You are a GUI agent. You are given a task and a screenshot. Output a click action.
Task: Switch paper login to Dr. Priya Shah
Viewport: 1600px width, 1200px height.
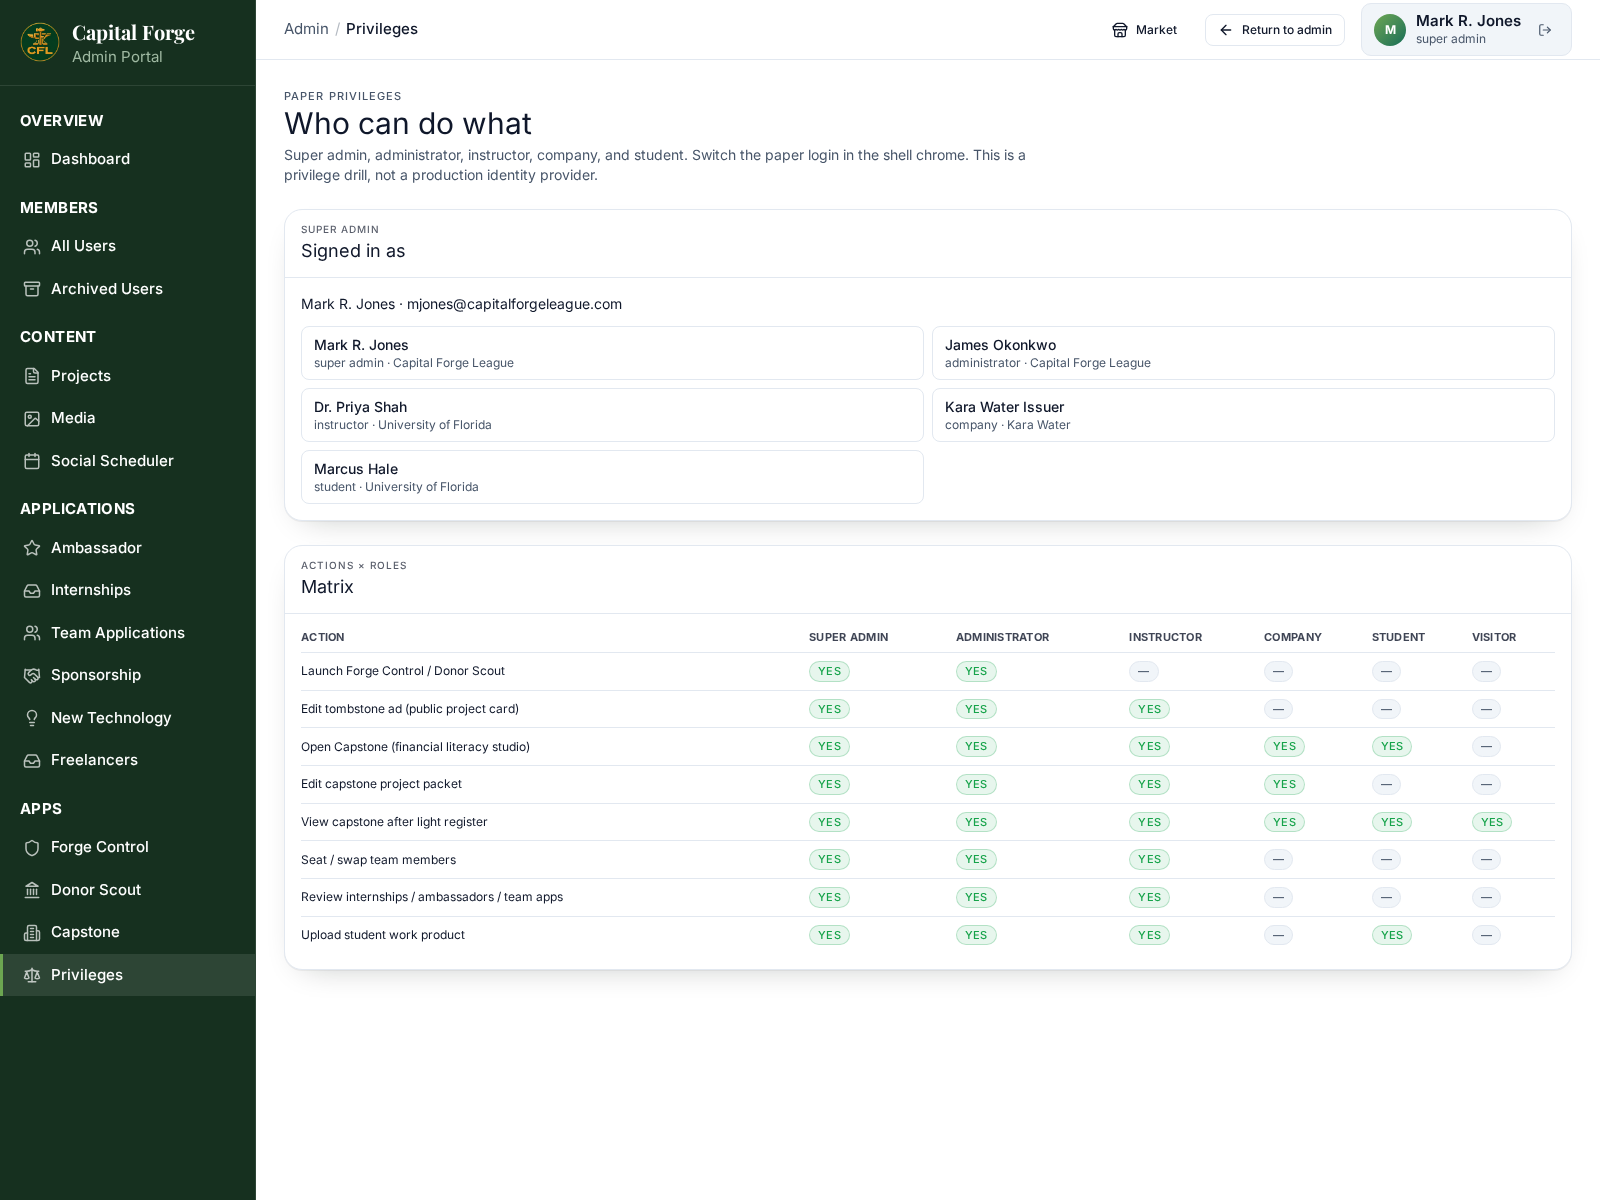(x=612, y=415)
